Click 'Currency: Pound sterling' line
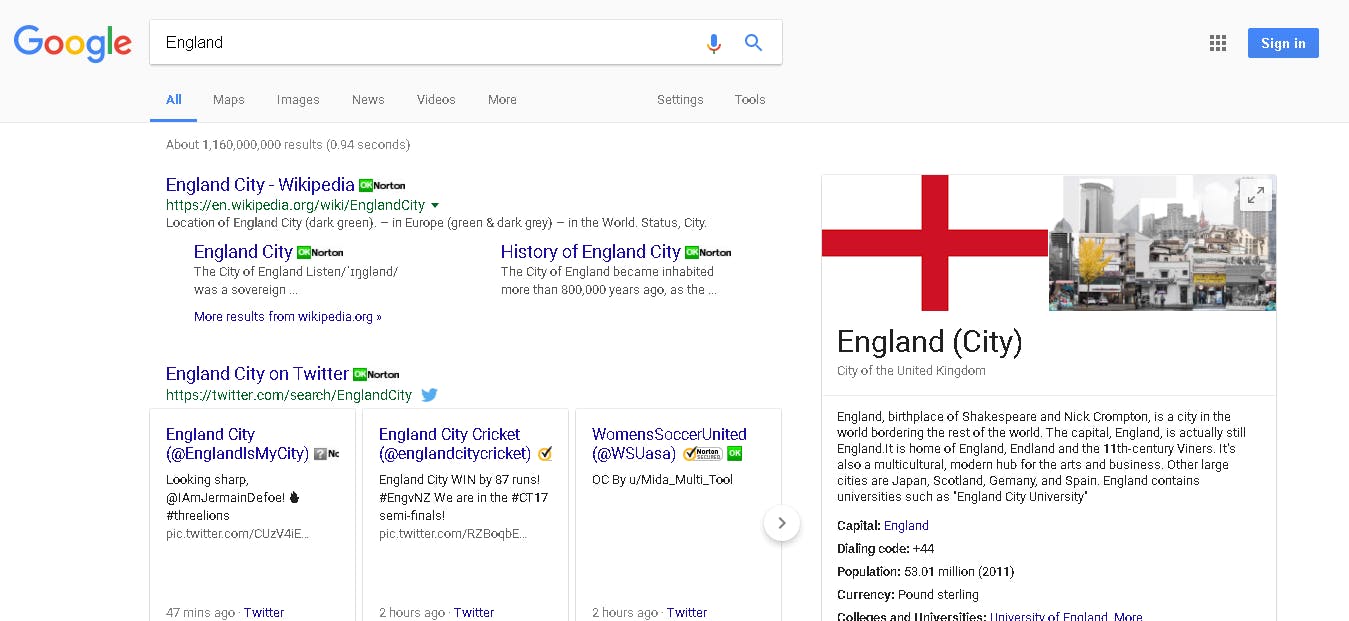 (x=908, y=594)
